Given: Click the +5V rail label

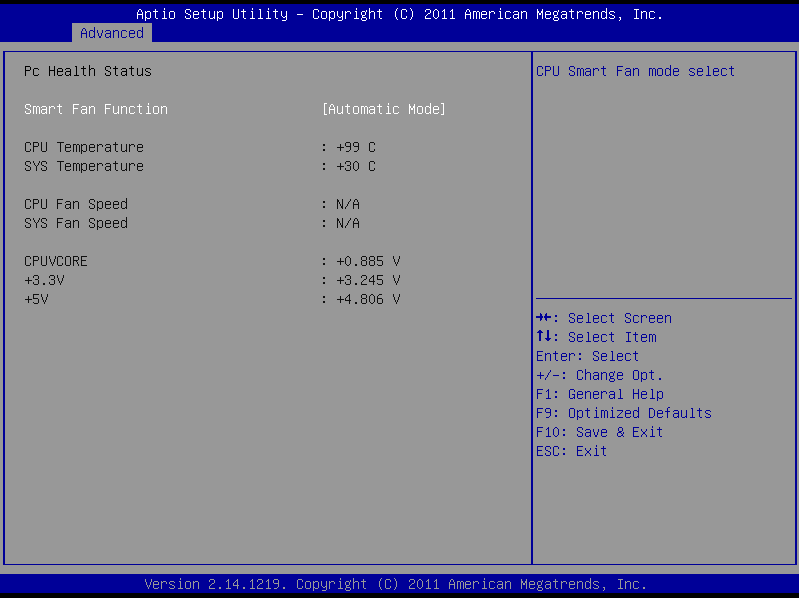Looking at the screenshot, I should (36, 299).
